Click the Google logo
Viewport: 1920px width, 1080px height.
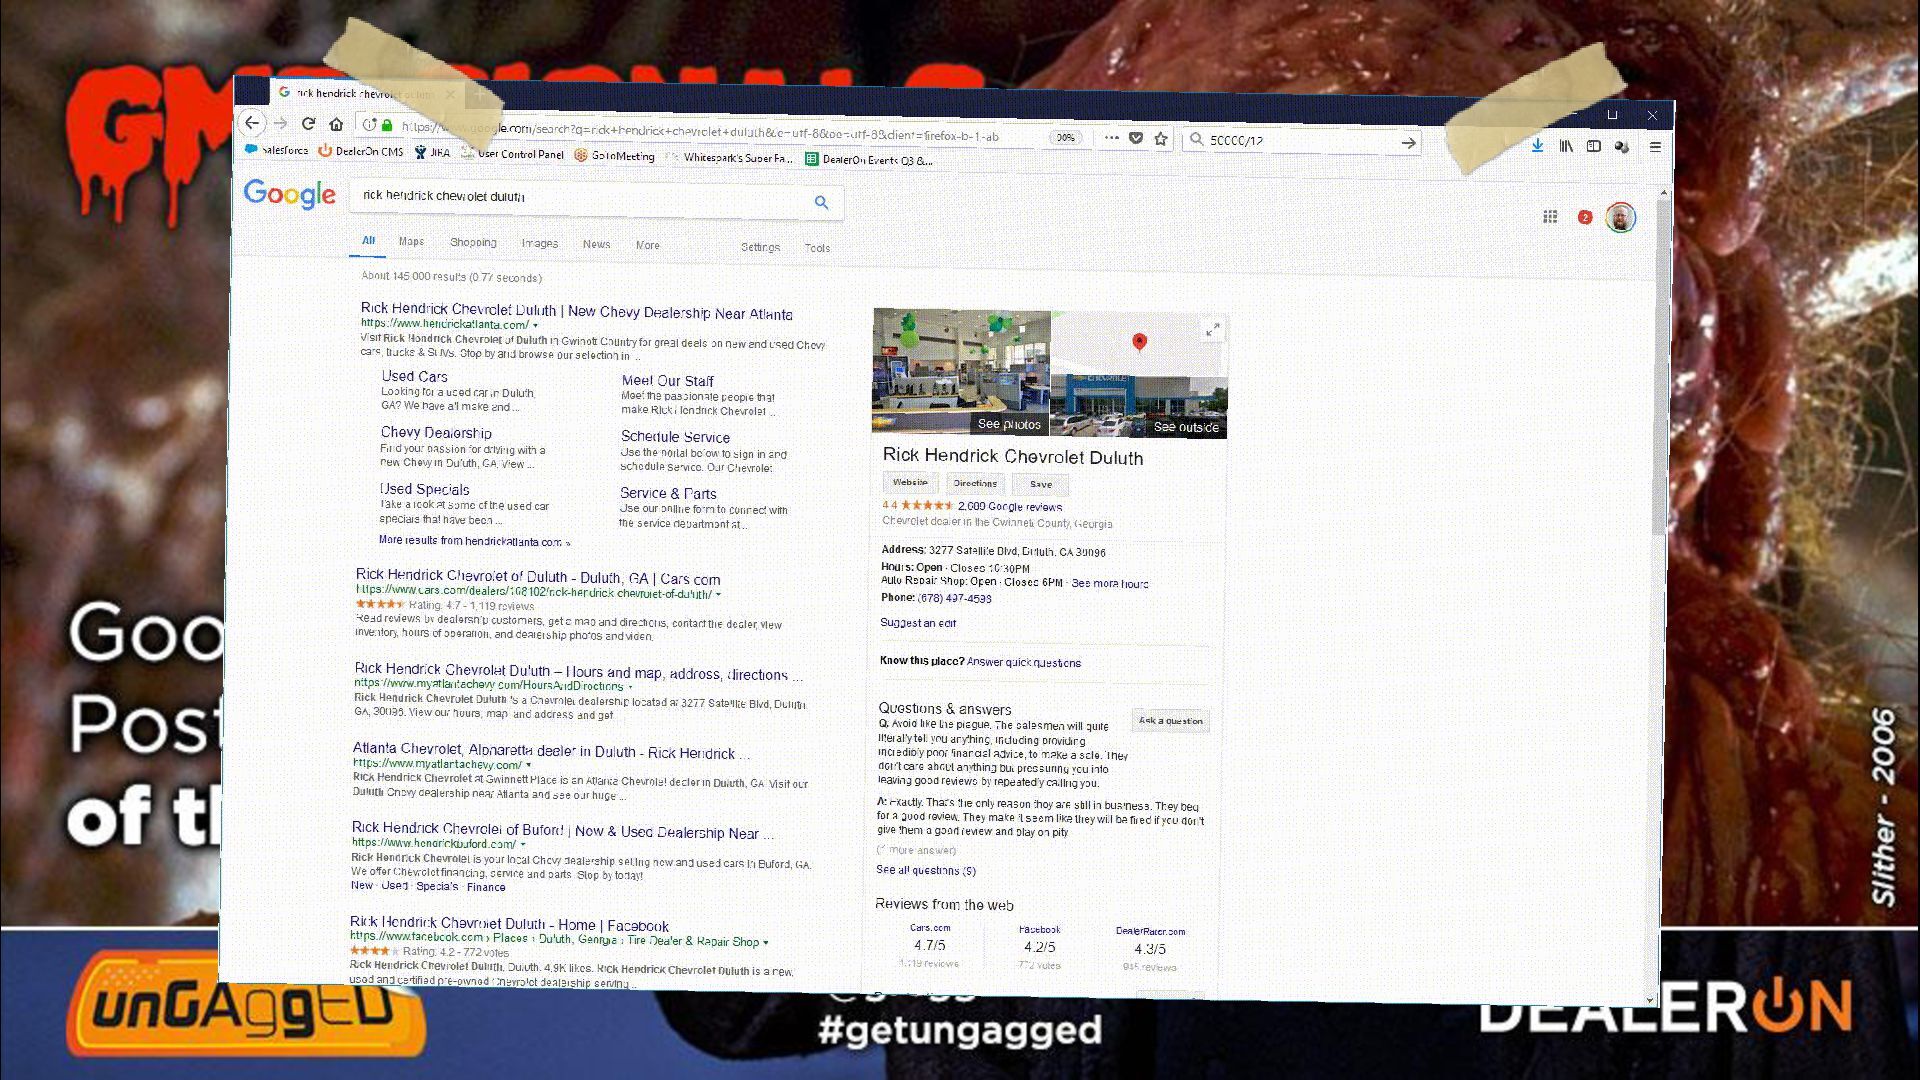(289, 194)
